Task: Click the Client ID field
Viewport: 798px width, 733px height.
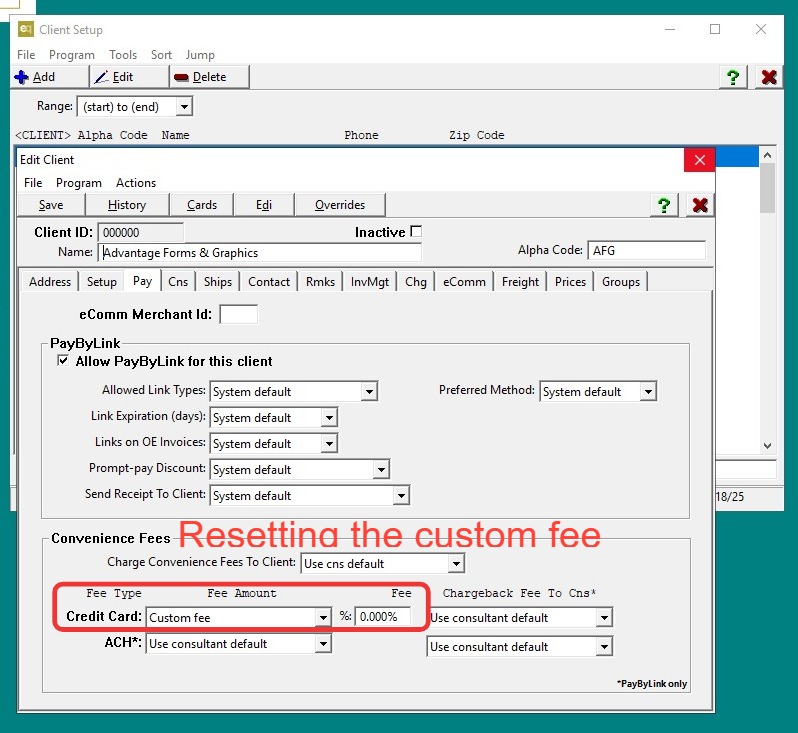Action: [140, 232]
